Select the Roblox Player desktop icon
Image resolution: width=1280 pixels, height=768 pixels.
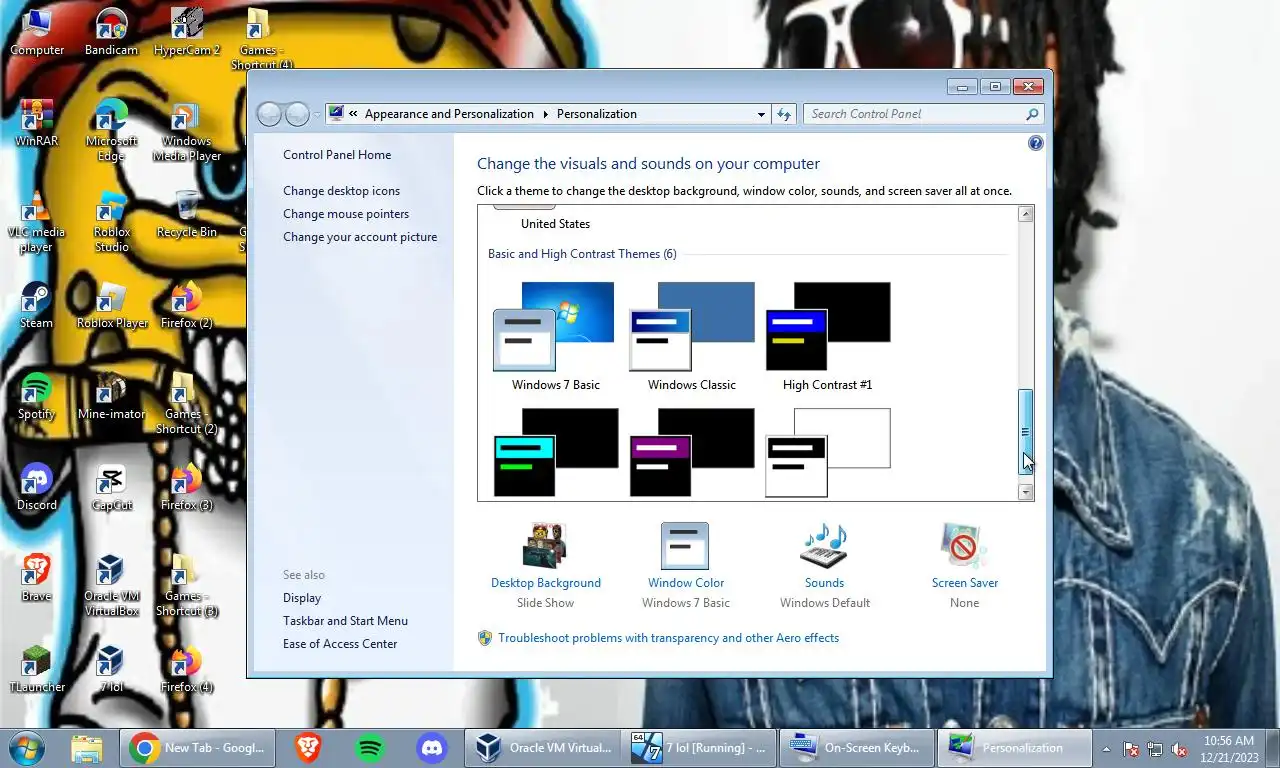[x=112, y=305]
